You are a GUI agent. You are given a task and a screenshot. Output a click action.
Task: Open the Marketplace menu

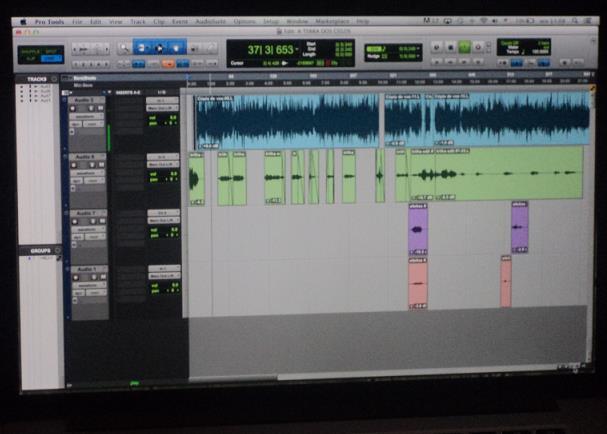332,22
